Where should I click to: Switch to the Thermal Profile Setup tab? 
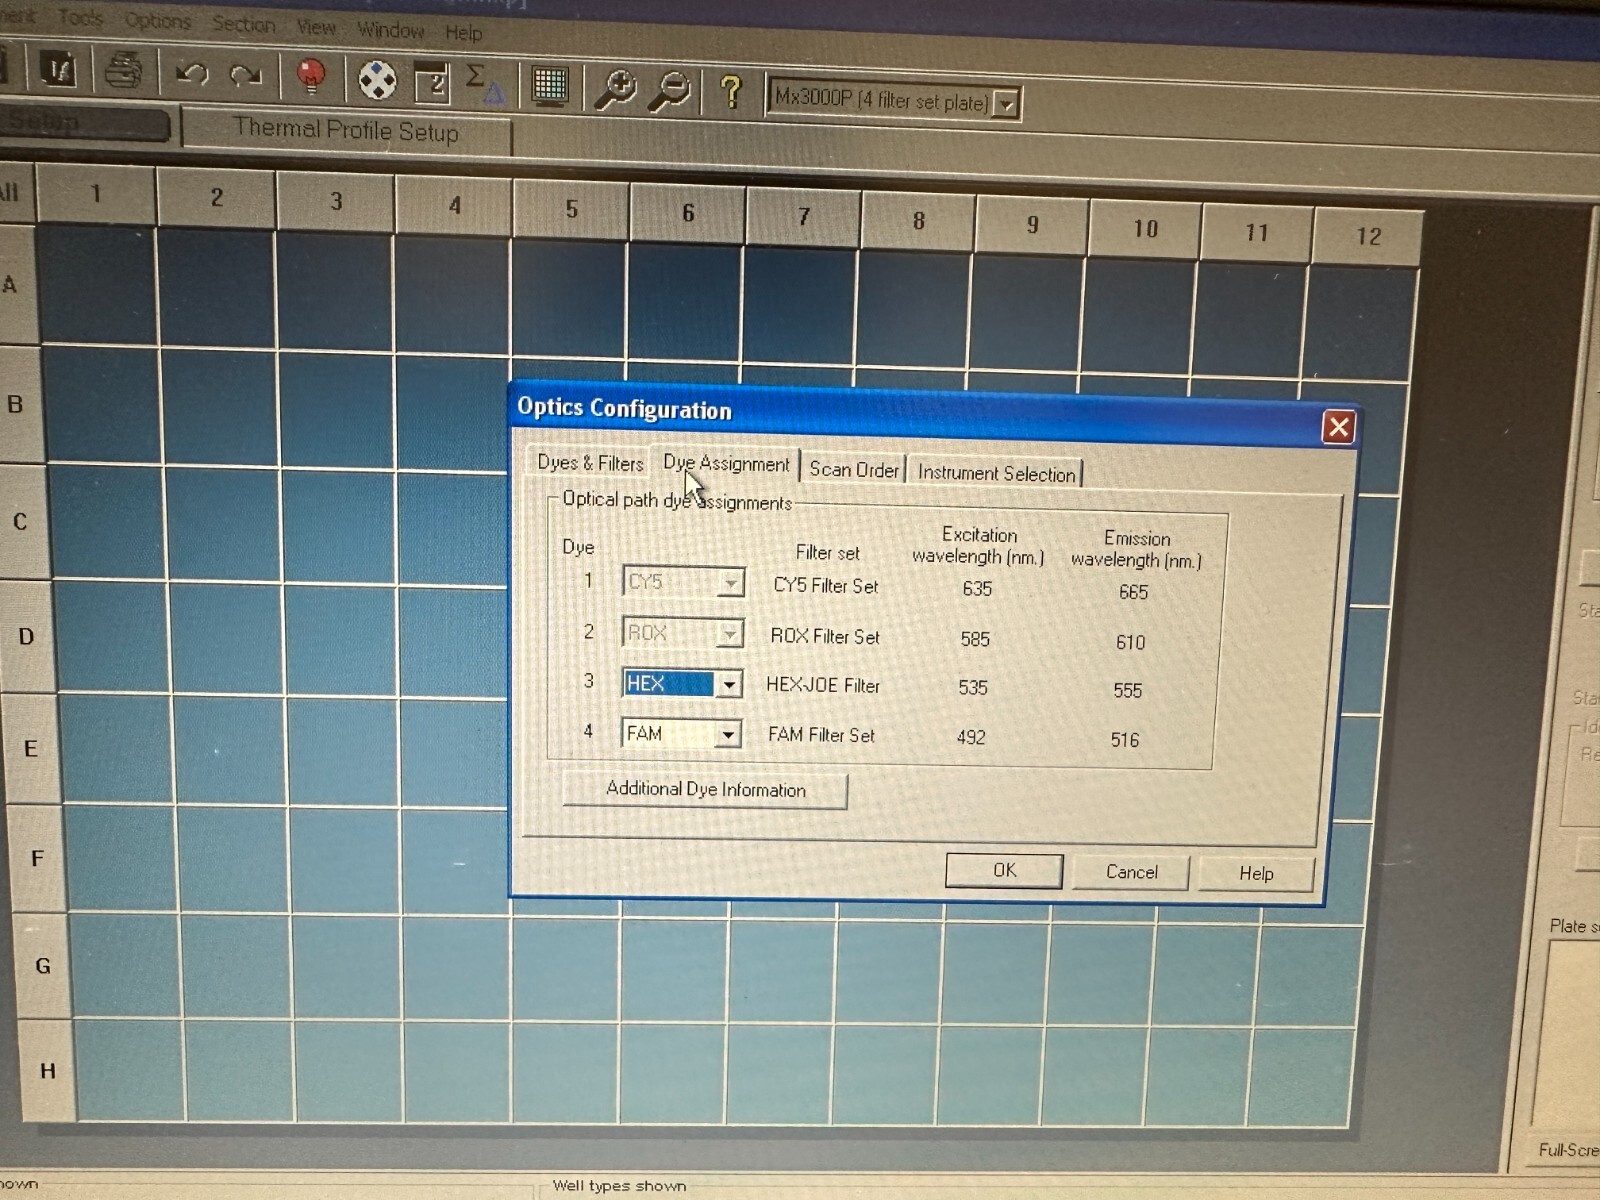[x=346, y=130]
